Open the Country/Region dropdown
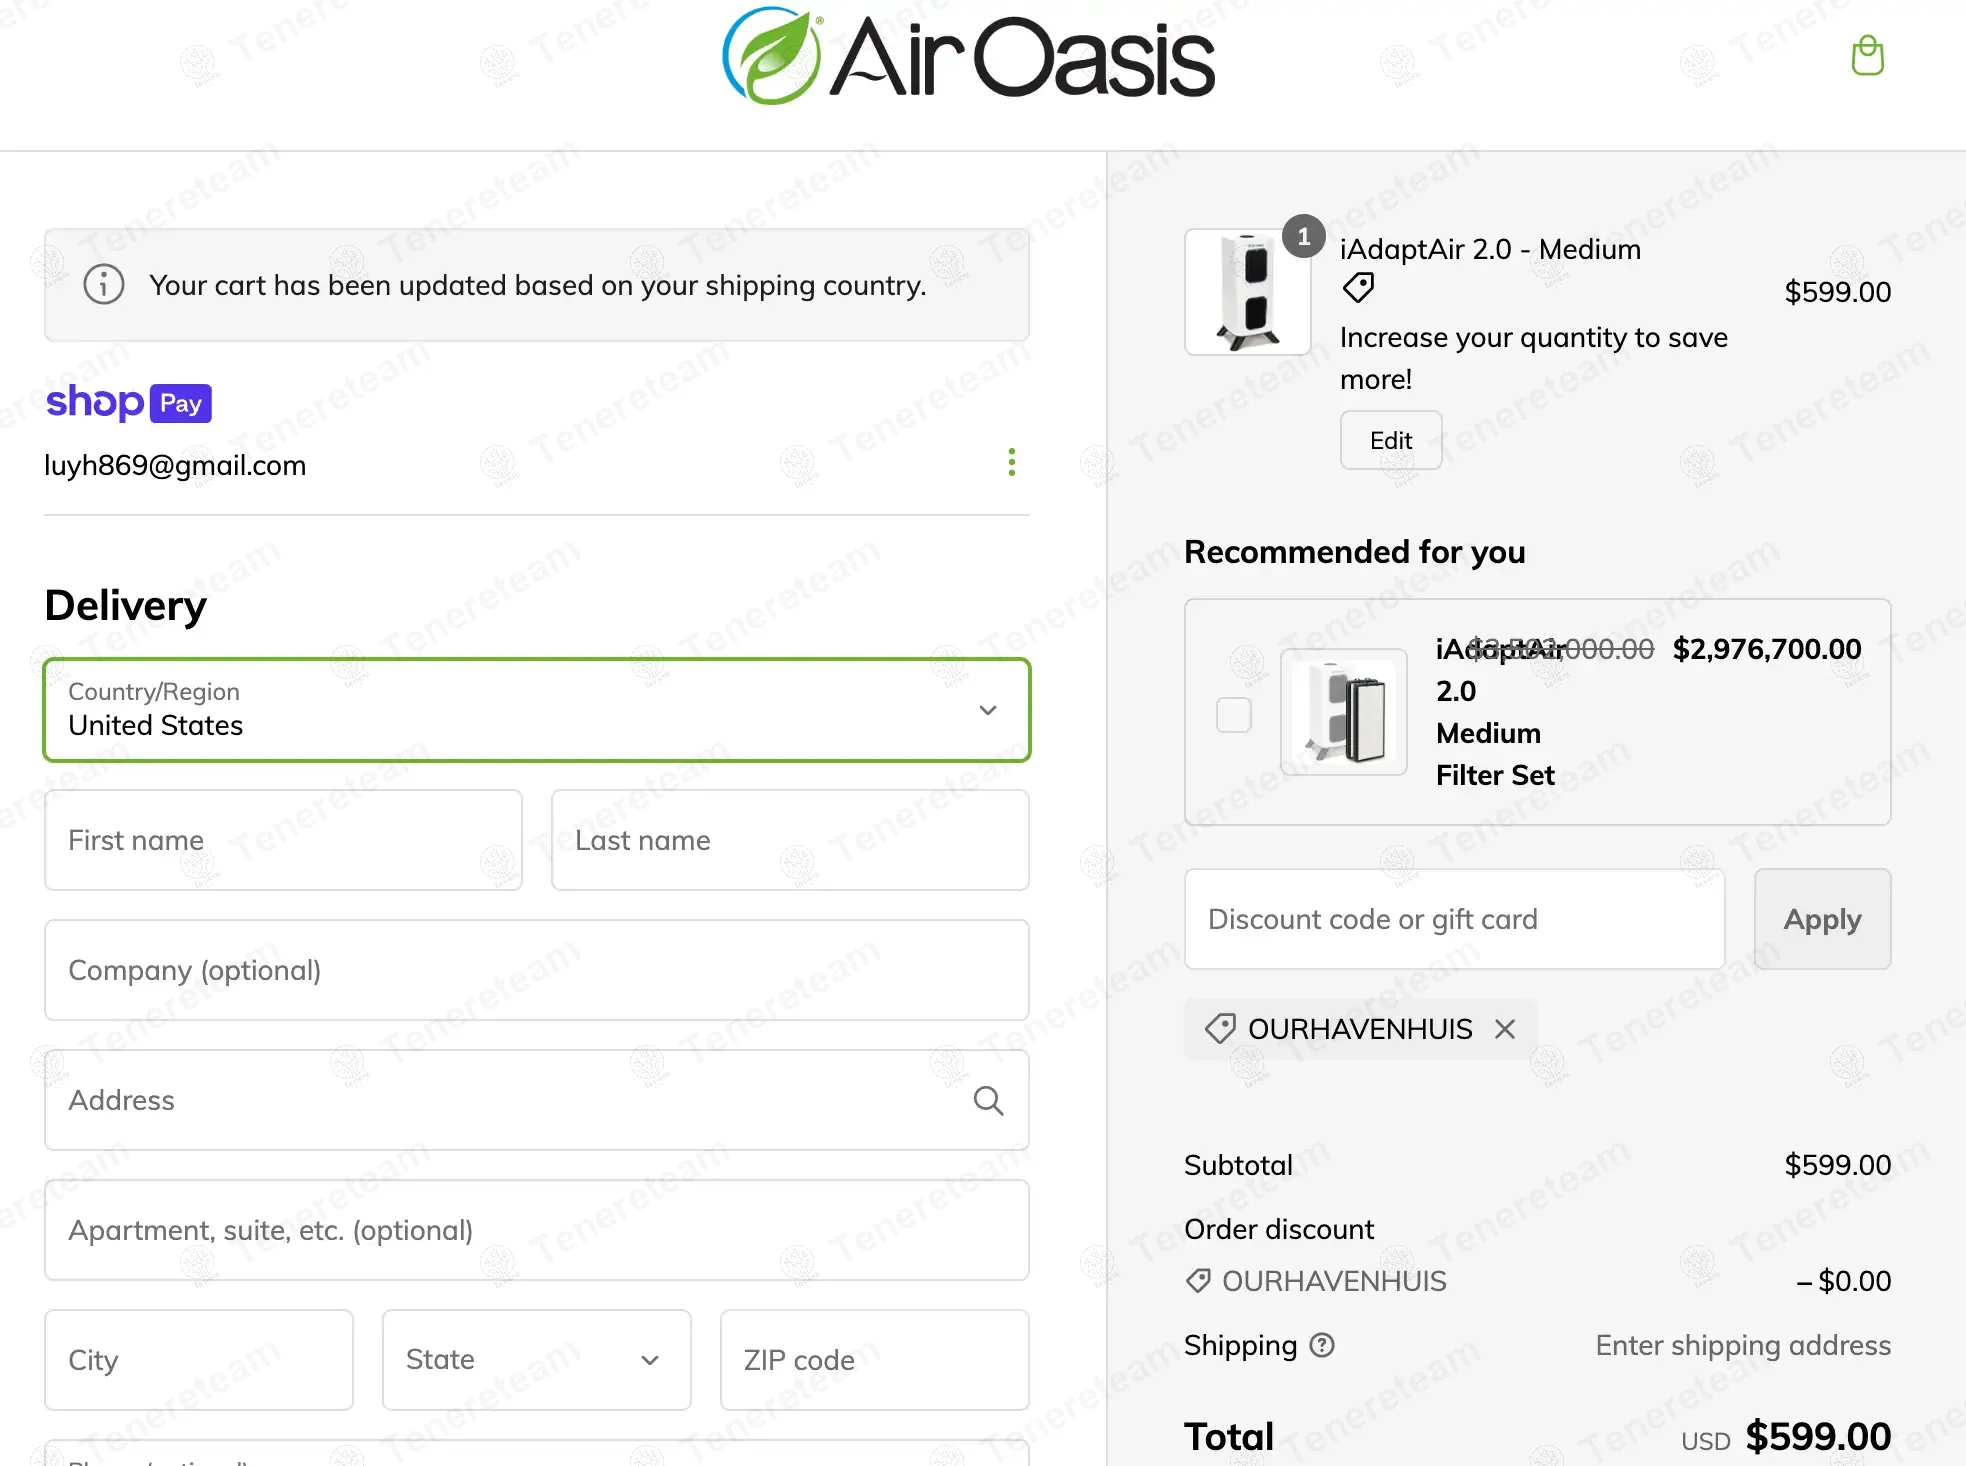The height and width of the screenshot is (1466, 1966). pyautogui.click(x=537, y=710)
